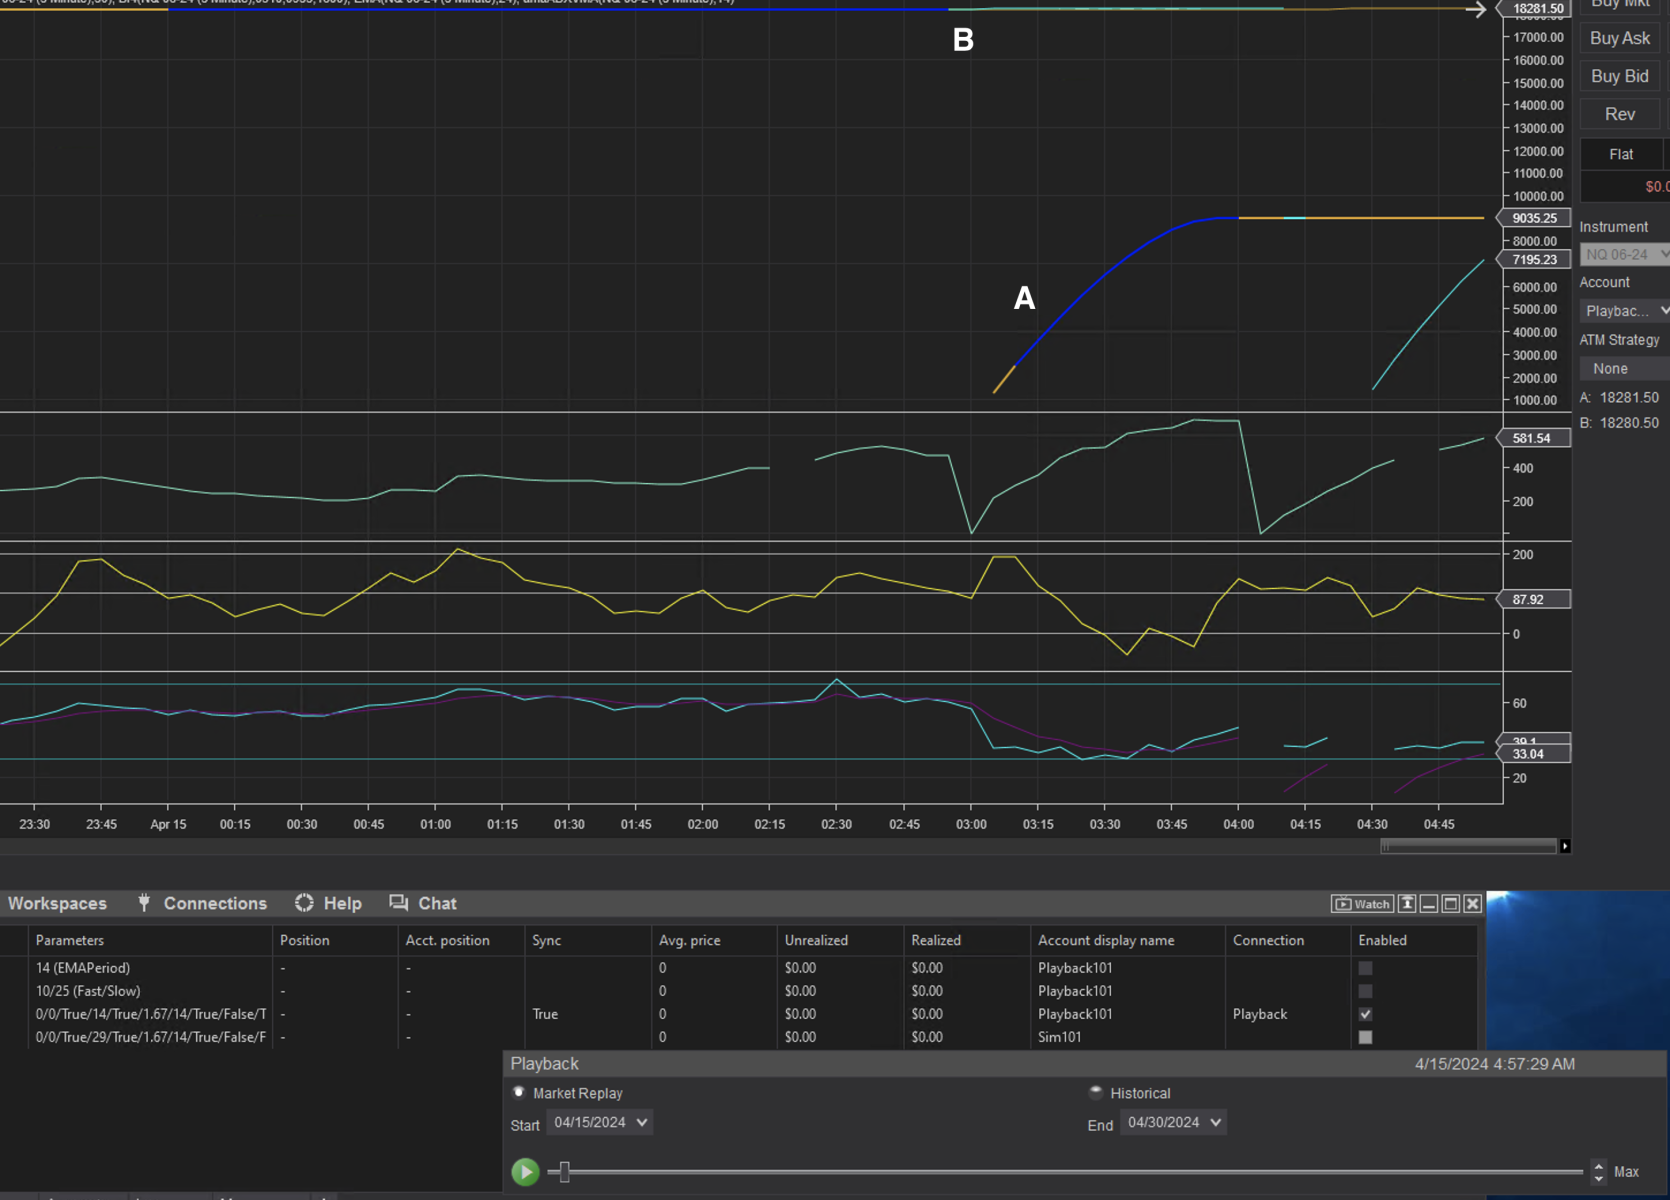The height and width of the screenshot is (1200, 1670).
Task: Enable the 14 (EMAPeriod) strategy checkbox
Action: coord(1365,968)
